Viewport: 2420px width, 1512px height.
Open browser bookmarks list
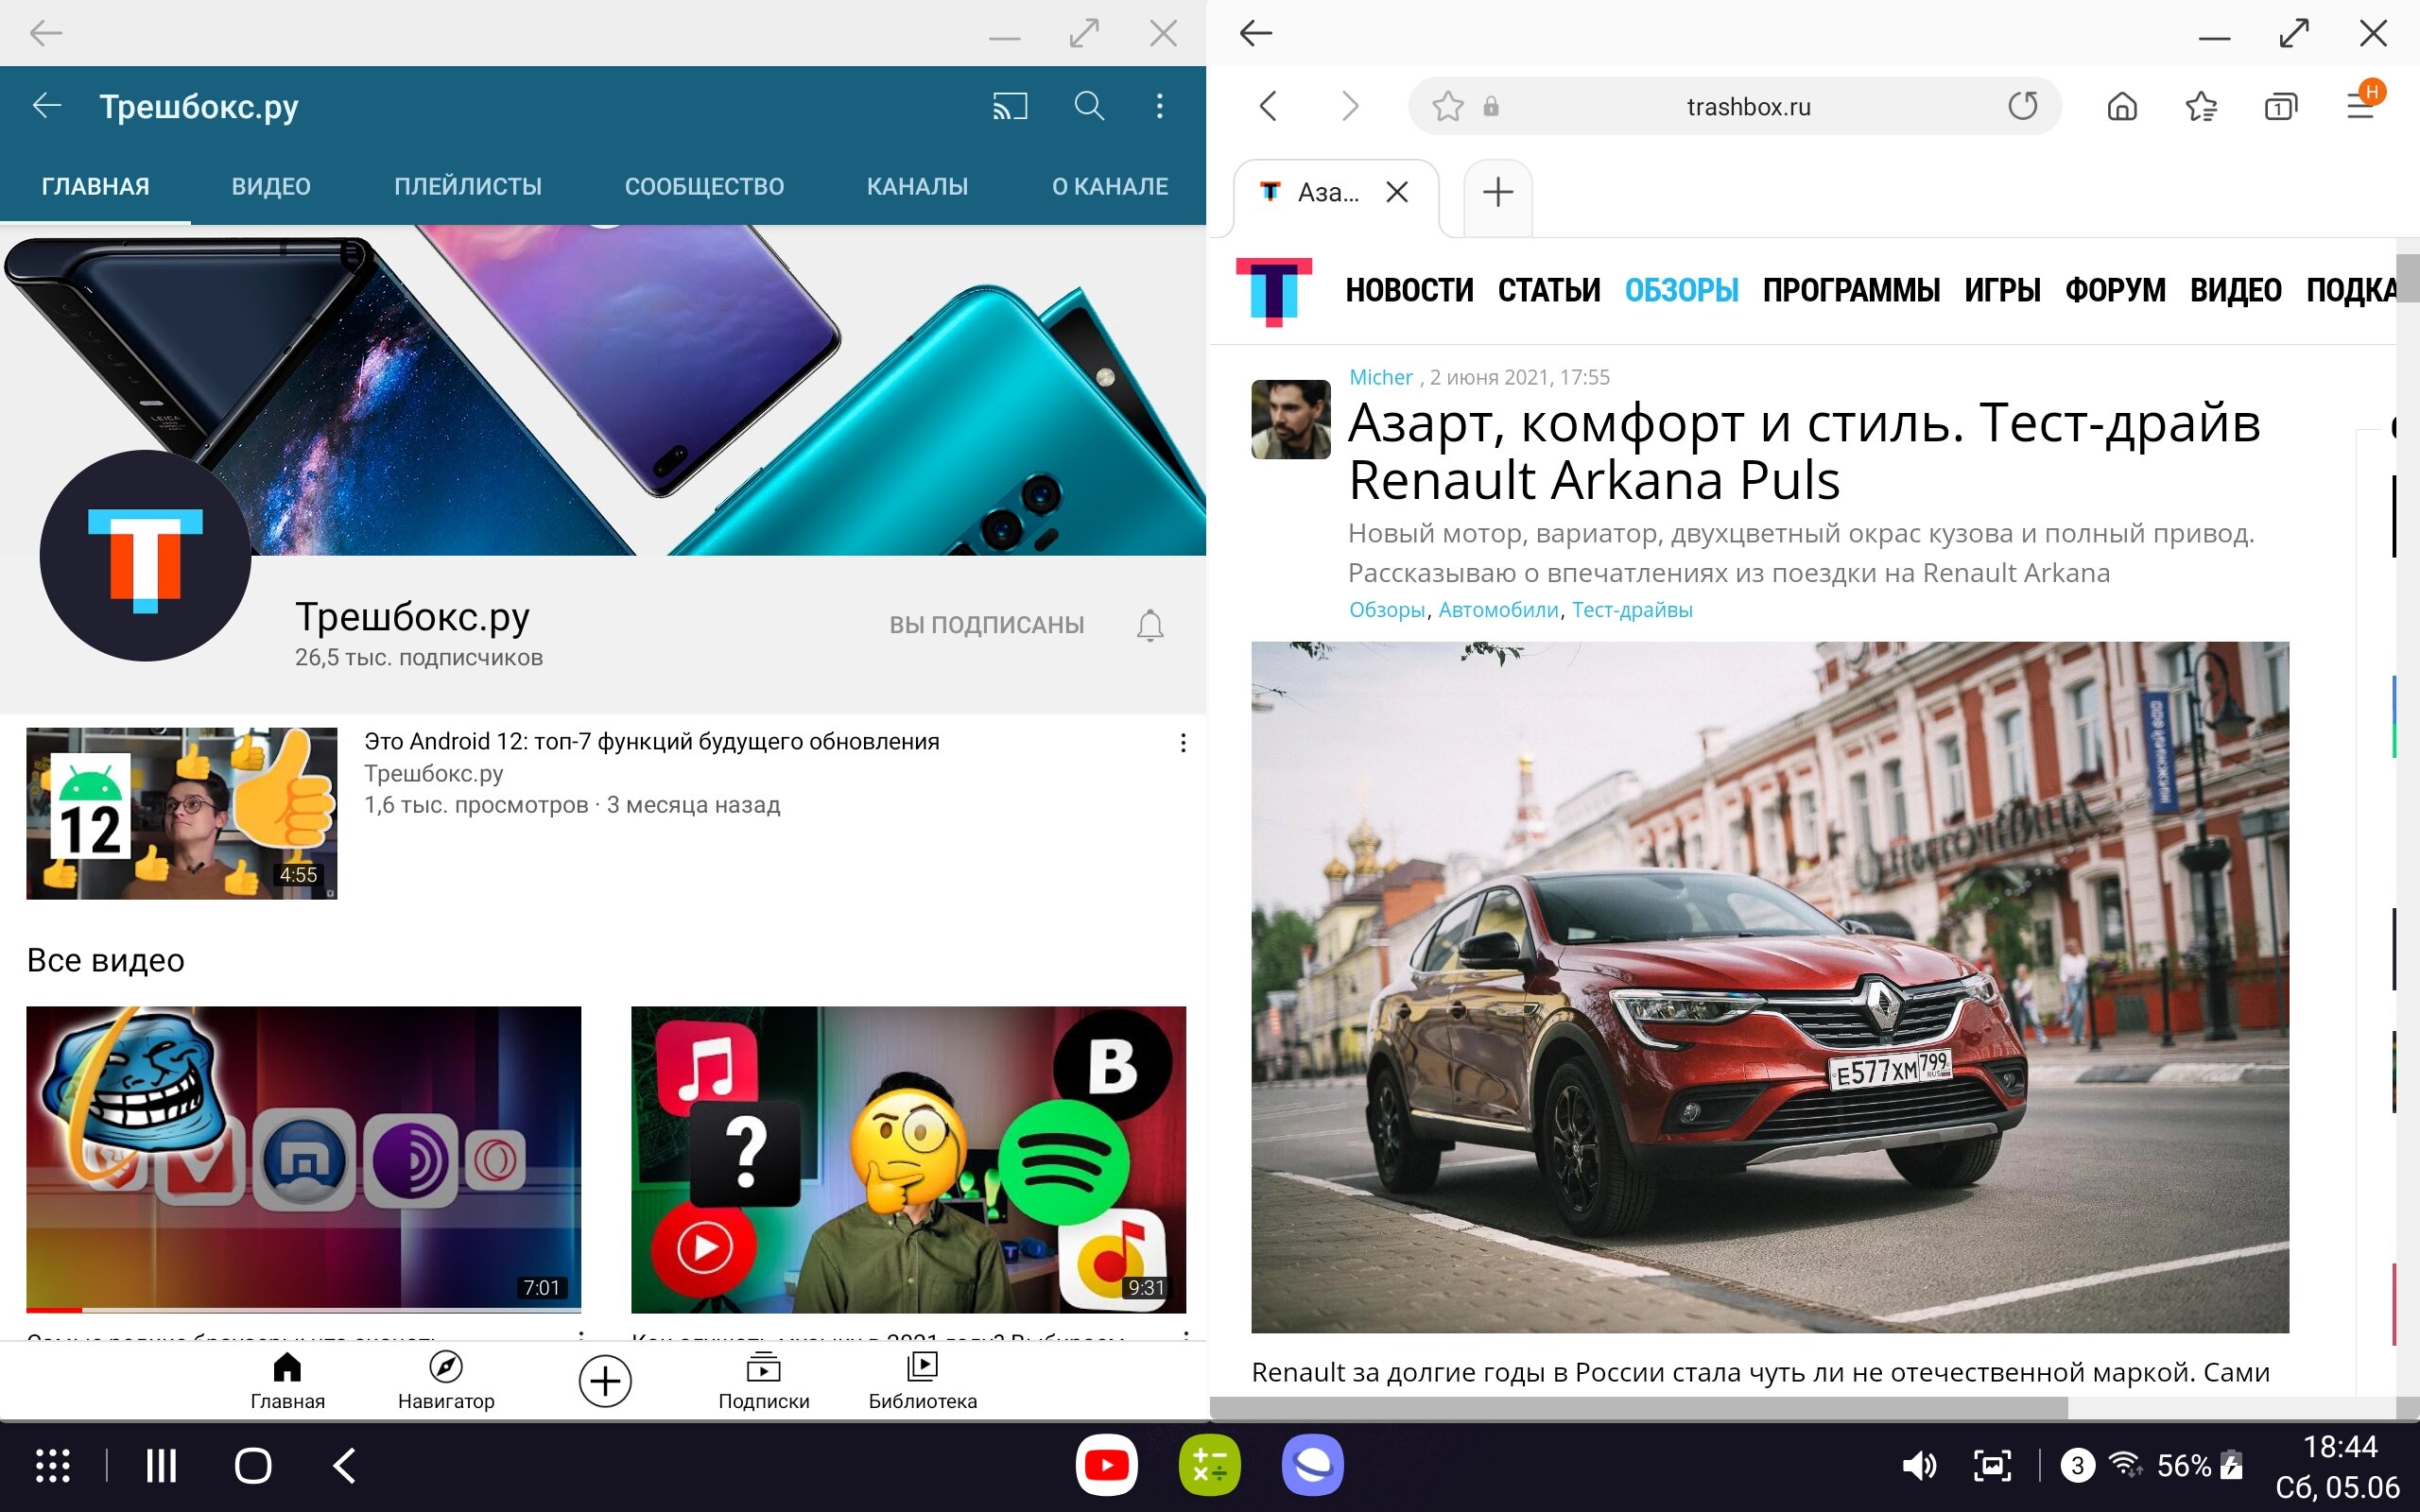[x=2201, y=106]
